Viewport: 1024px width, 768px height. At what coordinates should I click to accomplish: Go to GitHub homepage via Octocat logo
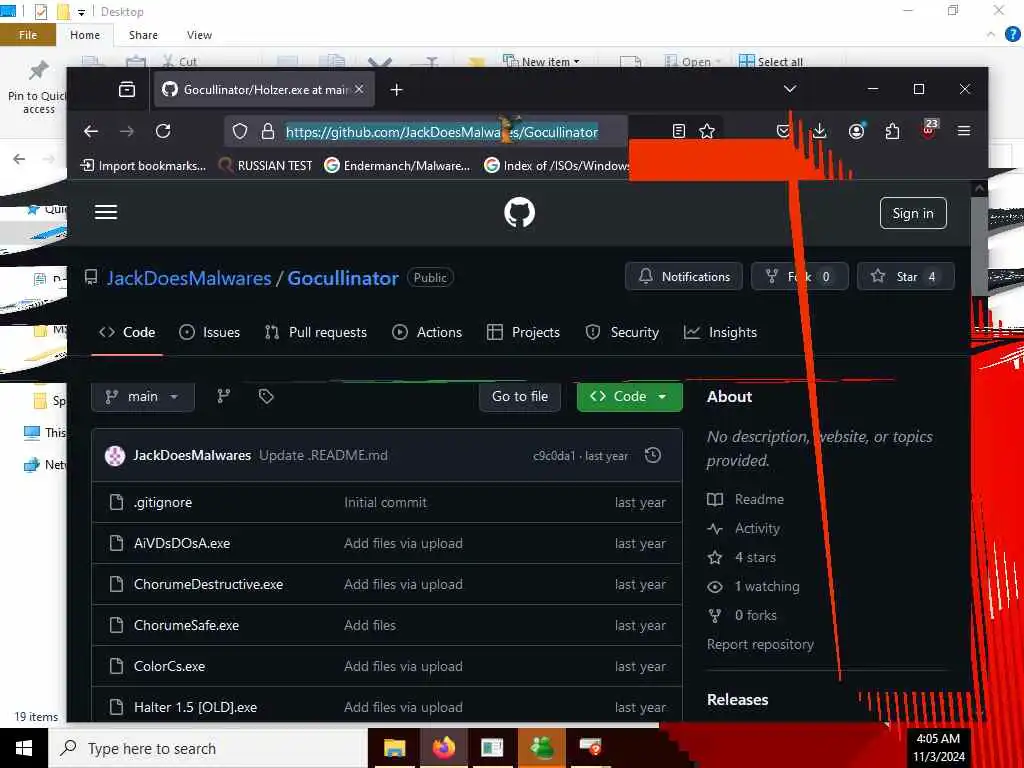click(x=519, y=212)
